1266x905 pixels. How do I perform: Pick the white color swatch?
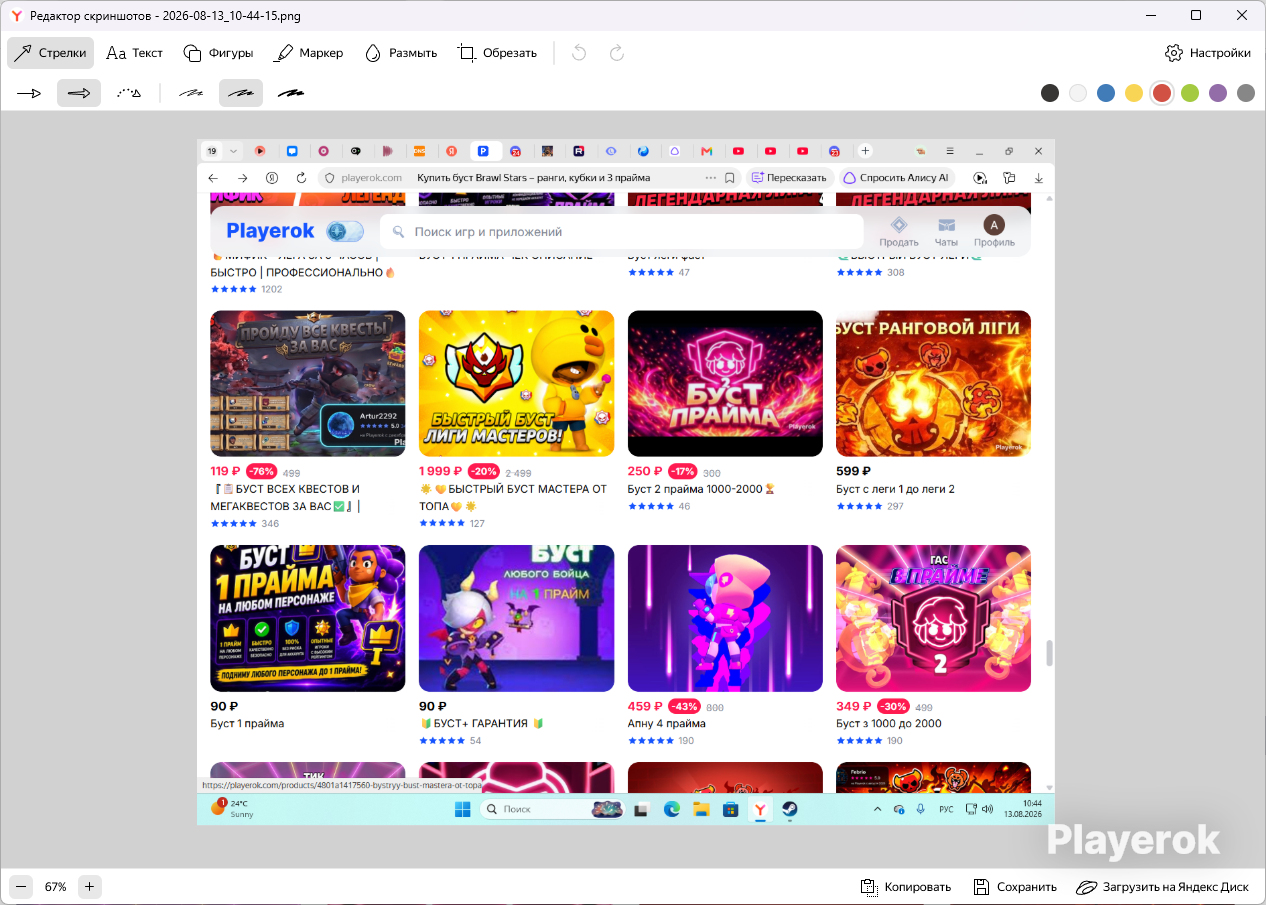click(x=1078, y=93)
